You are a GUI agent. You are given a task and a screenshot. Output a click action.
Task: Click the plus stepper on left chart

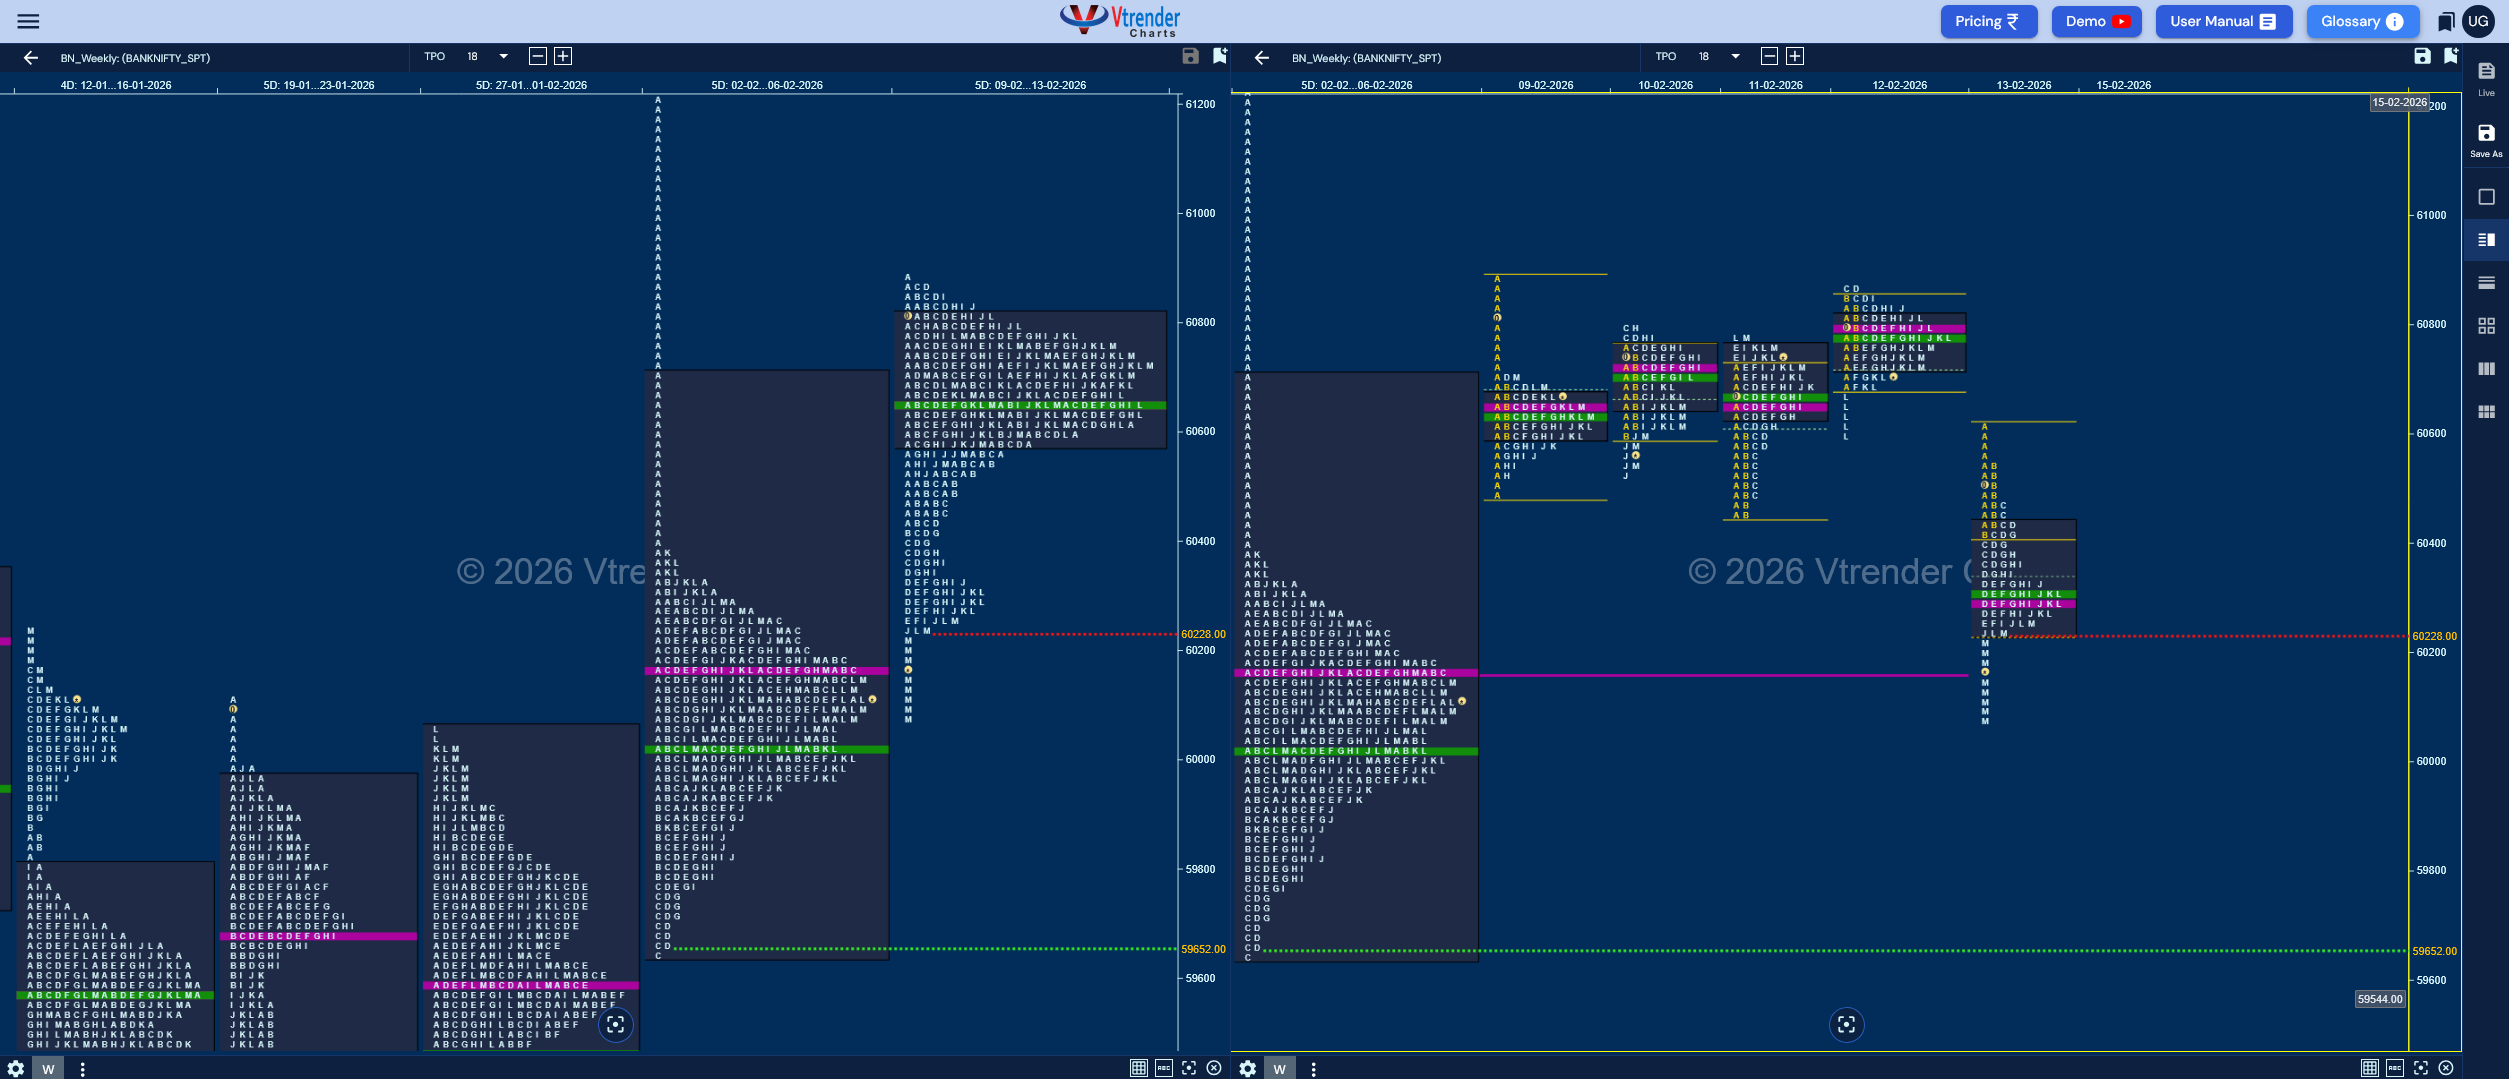563,57
